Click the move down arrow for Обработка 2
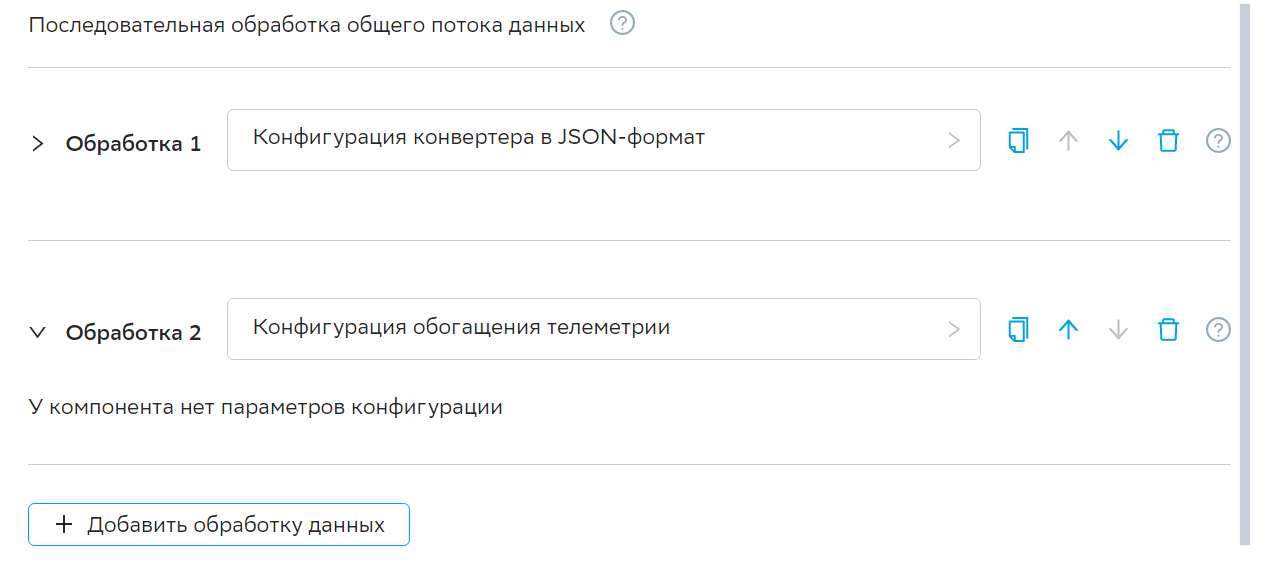The width and height of the screenshot is (1274, 566). pyautogui.click(x=1118, y=329)
